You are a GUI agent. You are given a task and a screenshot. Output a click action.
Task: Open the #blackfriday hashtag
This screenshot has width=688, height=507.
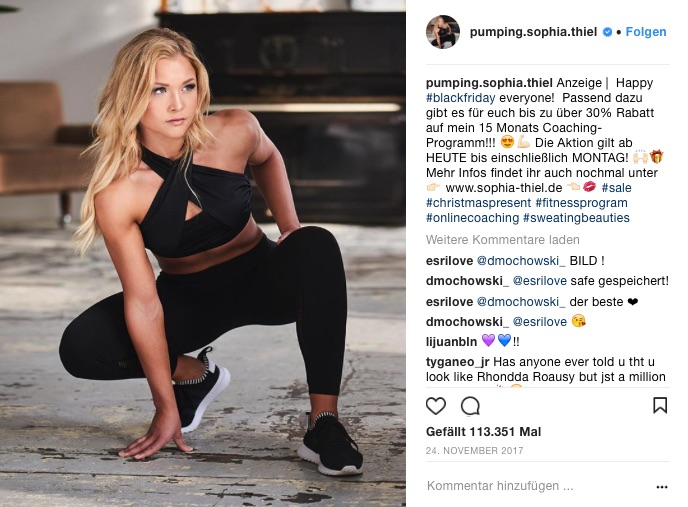click(460, 98)
